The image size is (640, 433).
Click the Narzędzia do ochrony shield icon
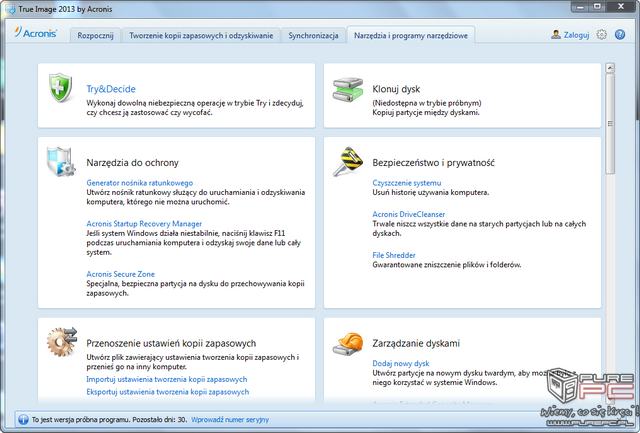[61, 161]
